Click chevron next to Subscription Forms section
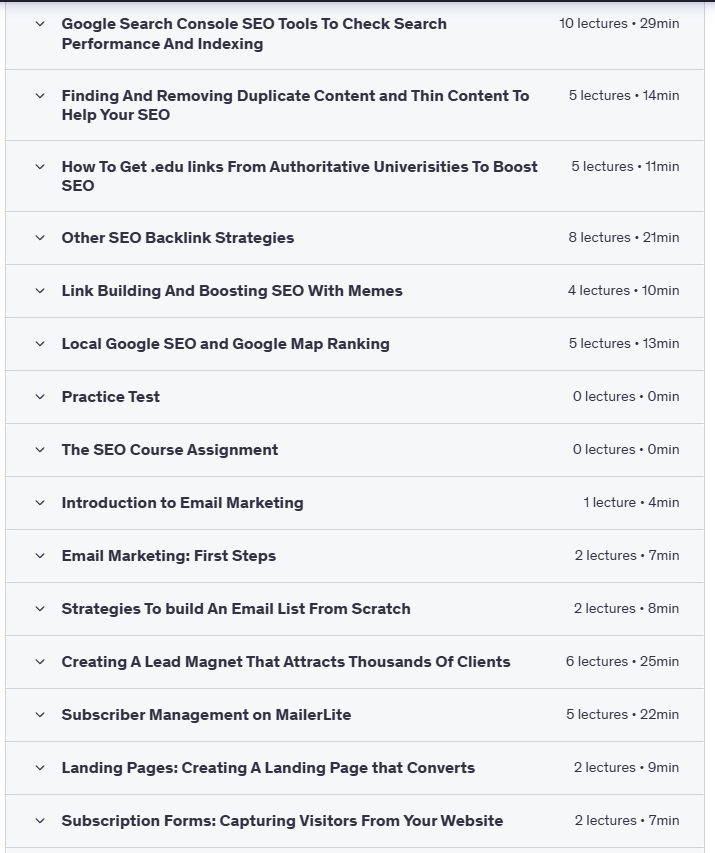This screenshot has height=853, width=715. click(40, 821)
